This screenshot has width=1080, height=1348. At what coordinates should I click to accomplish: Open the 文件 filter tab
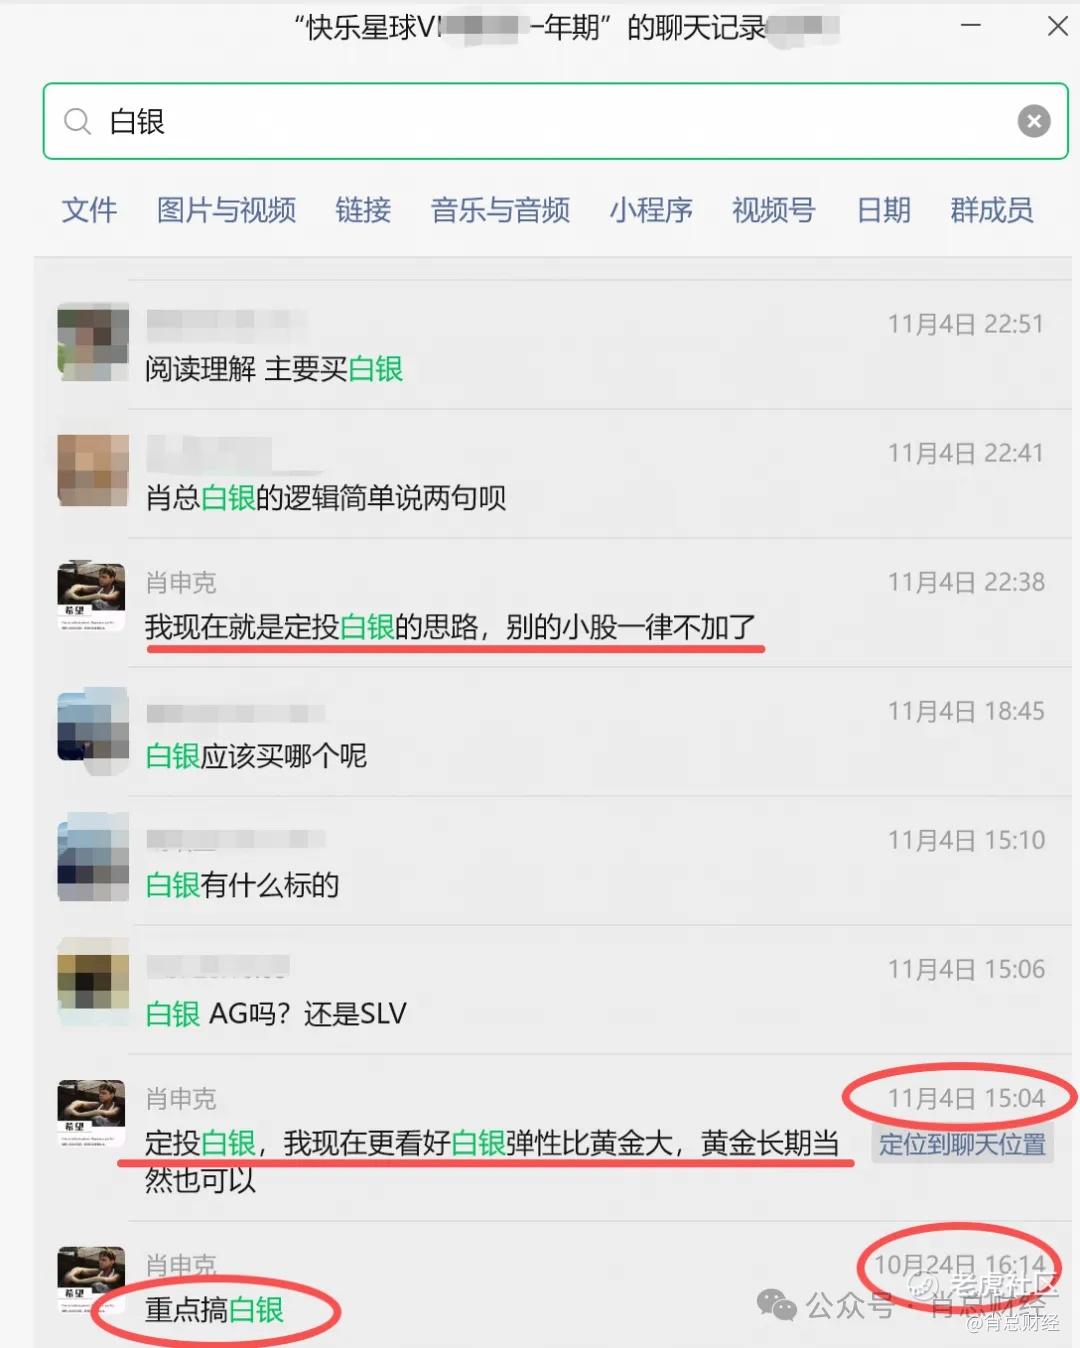click(x=89, y=210)
